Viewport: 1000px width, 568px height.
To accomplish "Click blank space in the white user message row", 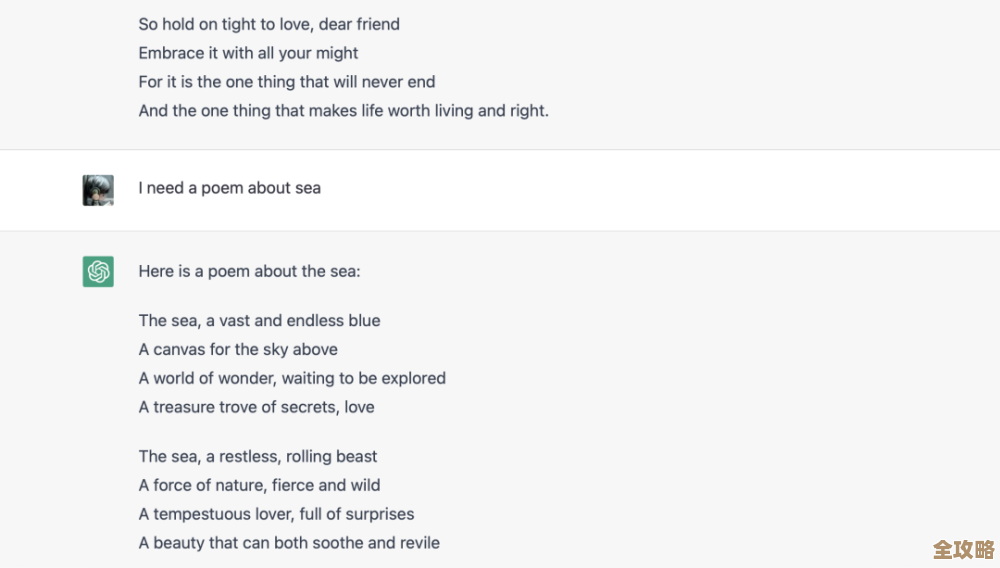I will (650, 190).
